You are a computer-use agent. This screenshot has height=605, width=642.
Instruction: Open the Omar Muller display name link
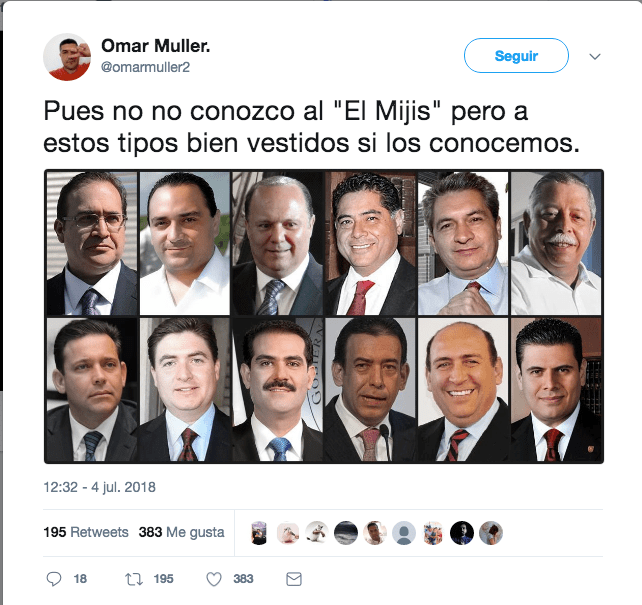point(156,45)
